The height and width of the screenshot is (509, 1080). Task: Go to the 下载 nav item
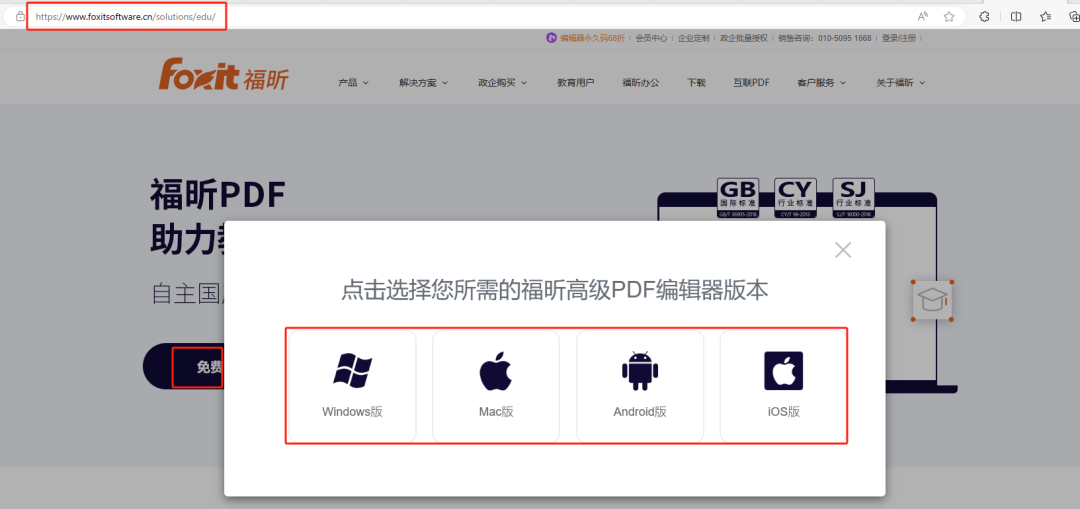pyautogui.click(x=696, y=83)
